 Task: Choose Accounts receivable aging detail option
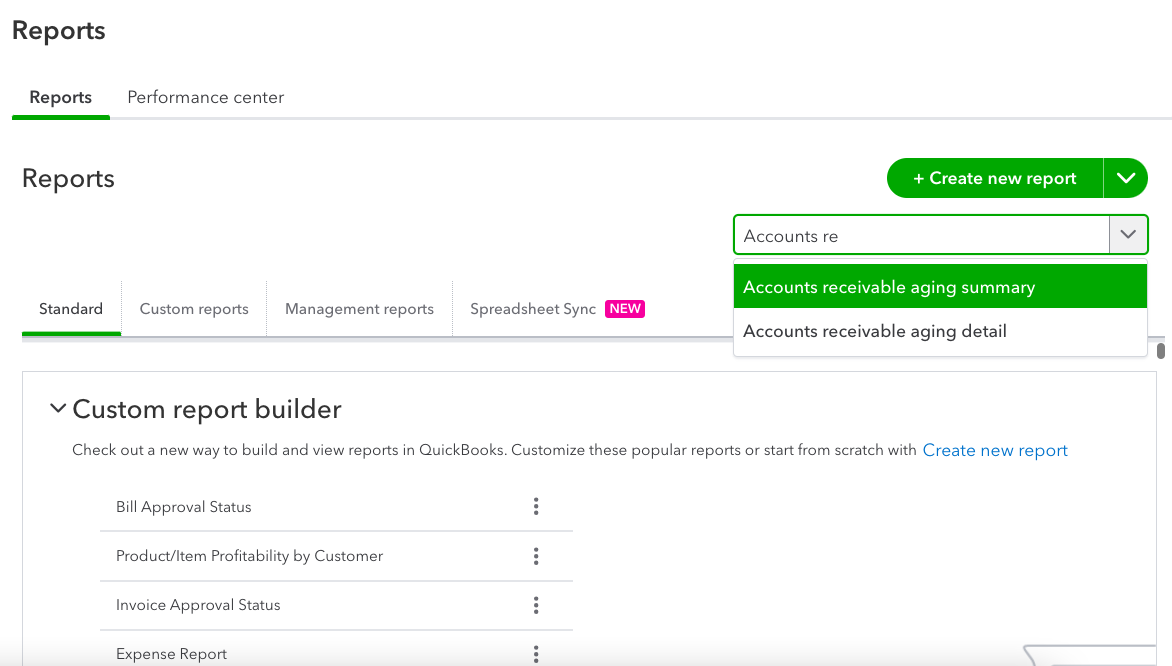pyautogui.click(x=939, y=331)
